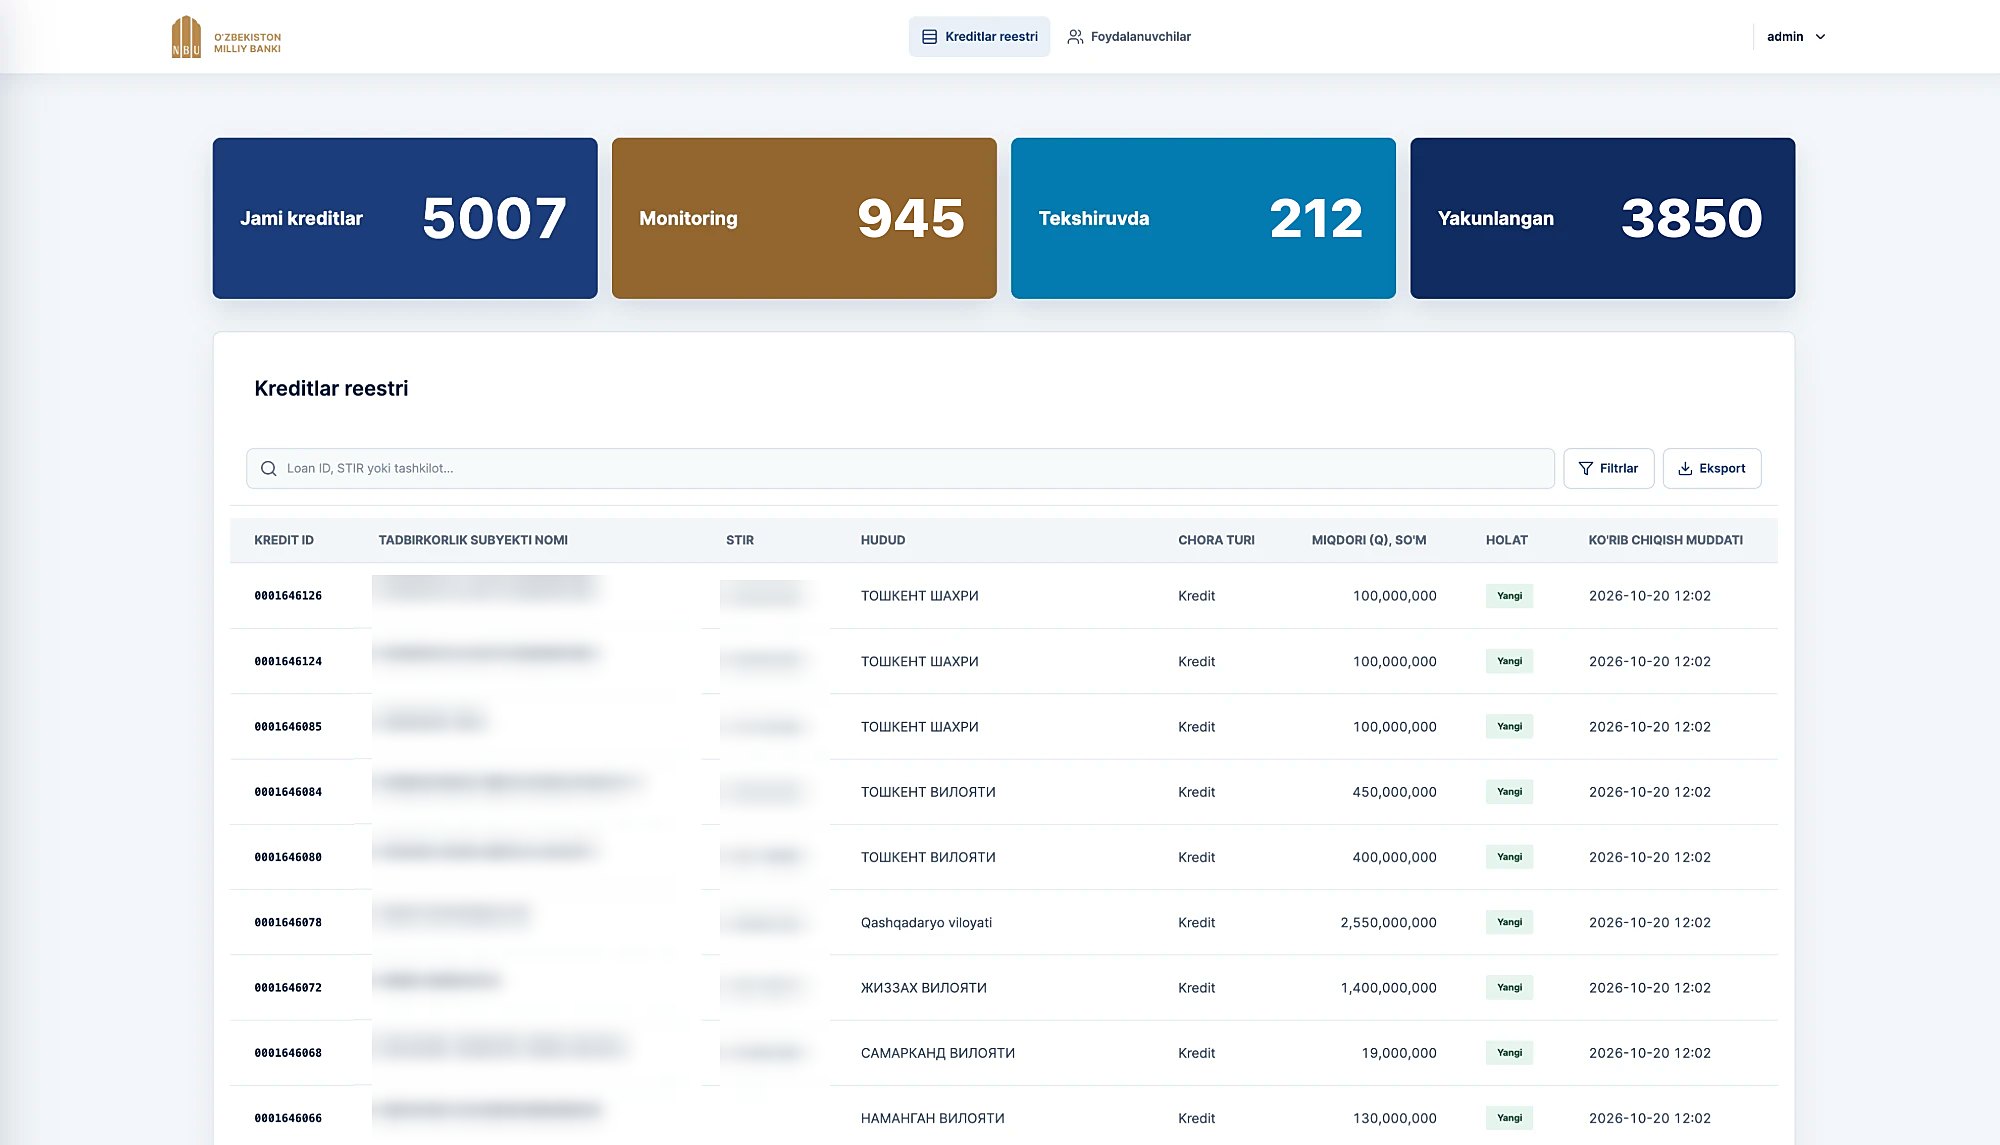Click the Monitoring 945 card

(x=804, y=218)
